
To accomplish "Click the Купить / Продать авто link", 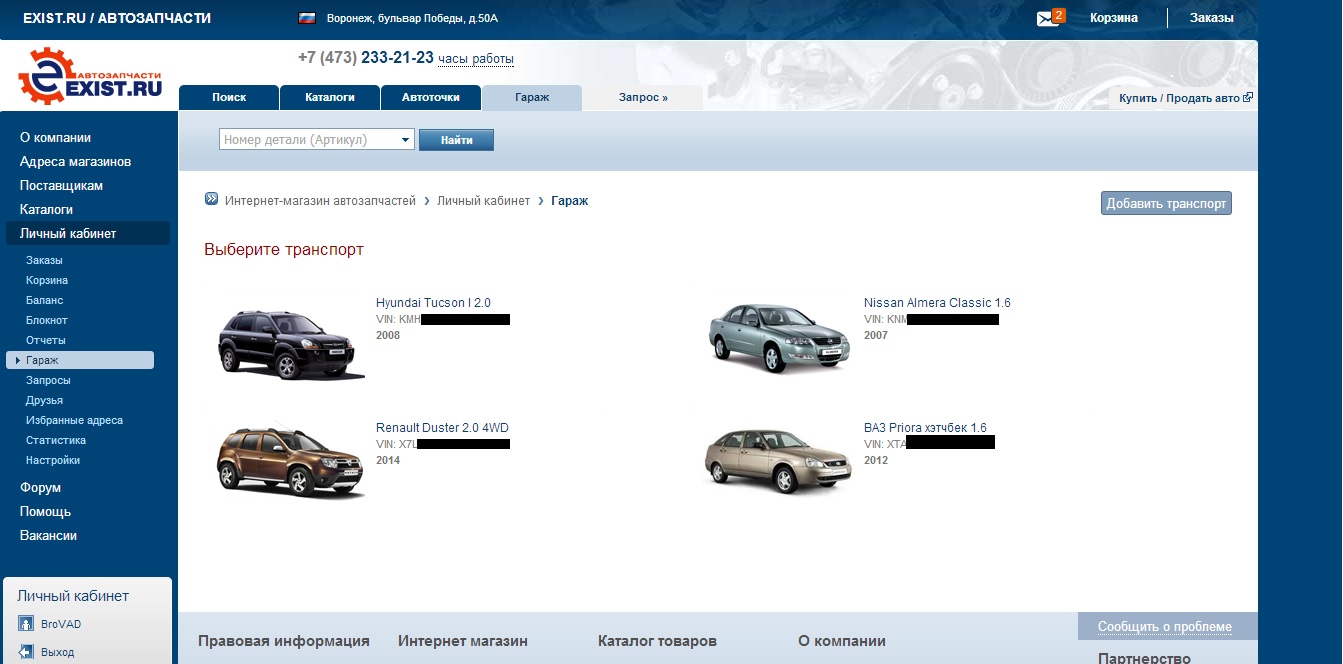I will tap(1180, 98).
